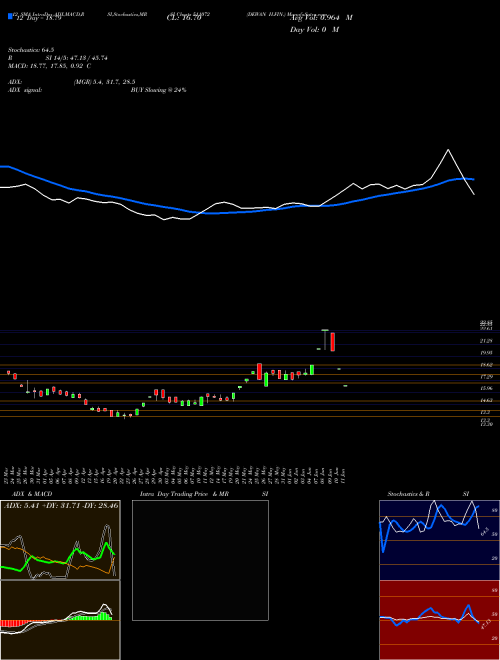Click the ADX & MACD panel title

pos(32,494)
